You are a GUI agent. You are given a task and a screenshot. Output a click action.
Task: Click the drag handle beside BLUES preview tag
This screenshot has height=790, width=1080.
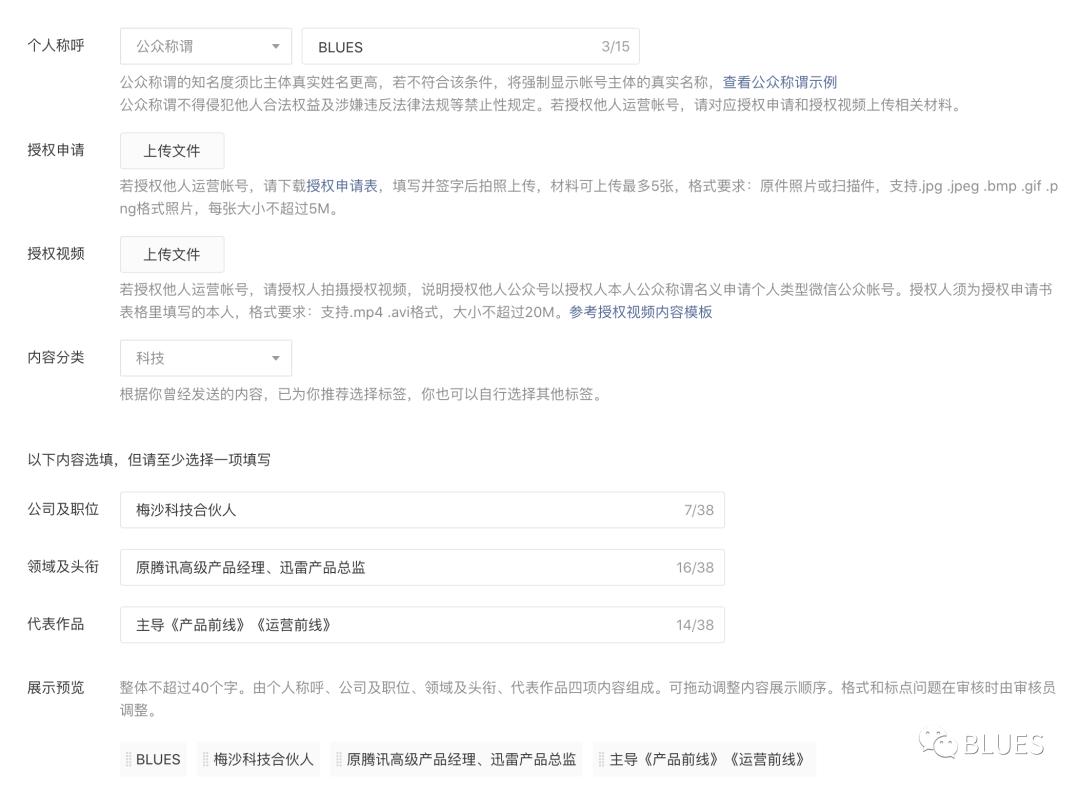click(128, 759)
